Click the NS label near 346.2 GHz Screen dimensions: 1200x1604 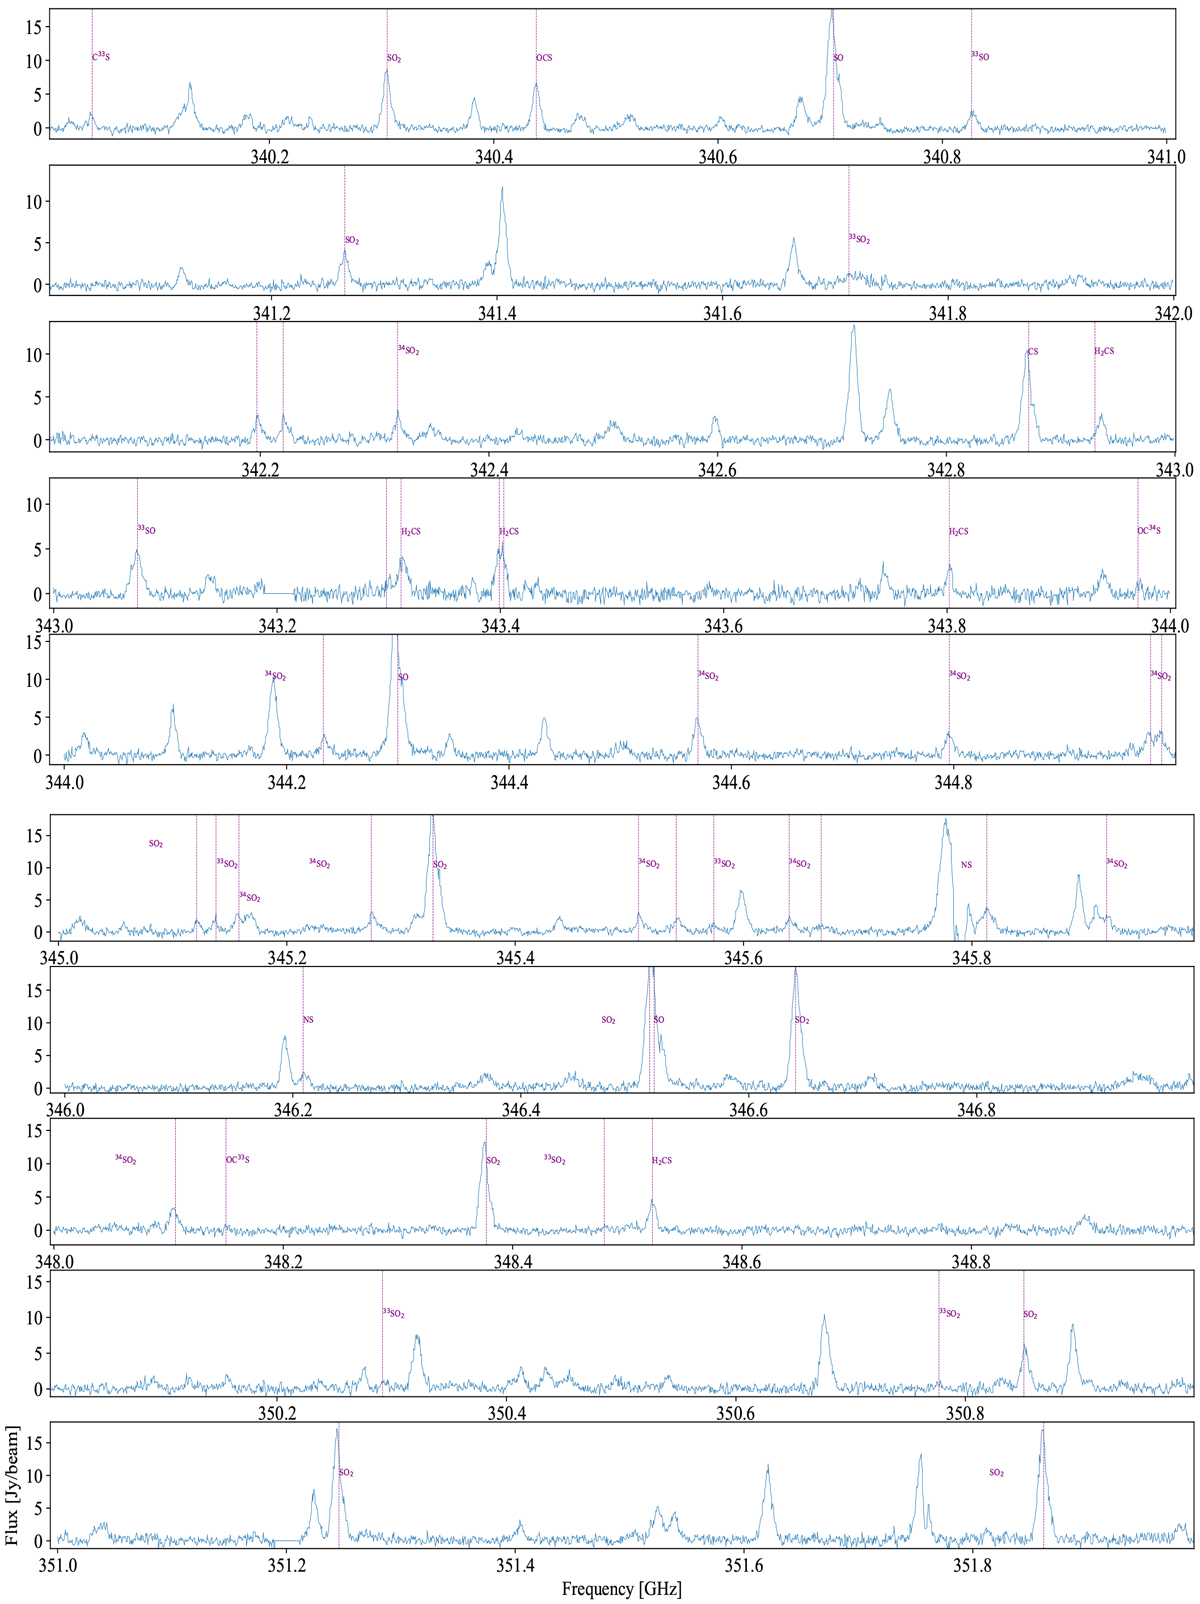[x=308, y=1020]
